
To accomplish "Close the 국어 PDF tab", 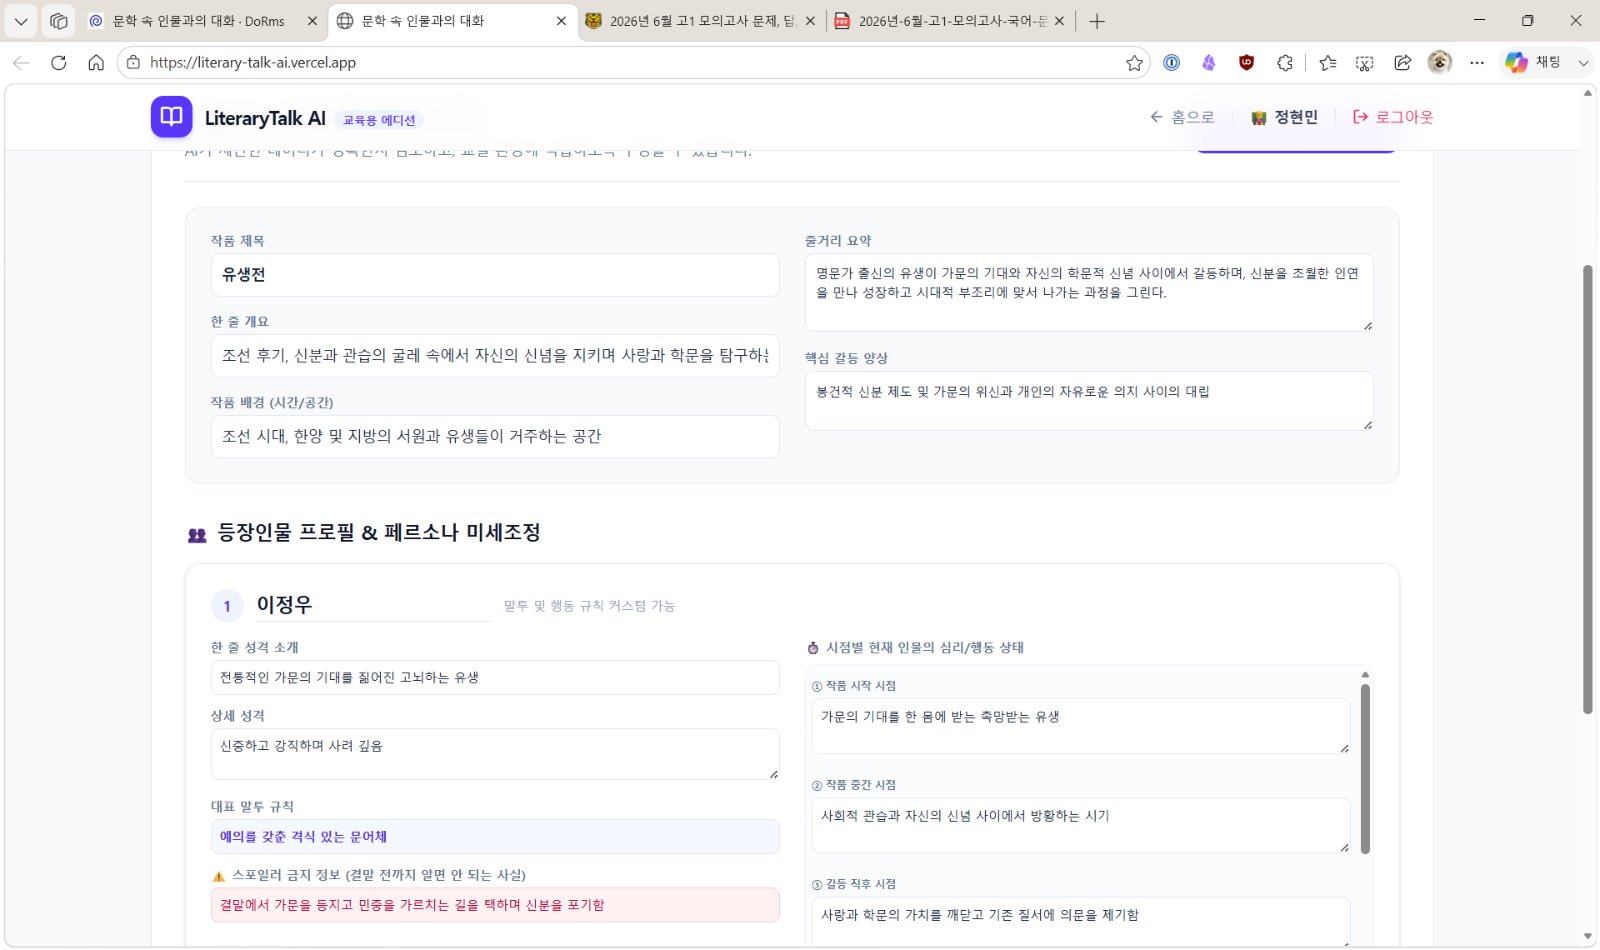I will pos(1059,21).
